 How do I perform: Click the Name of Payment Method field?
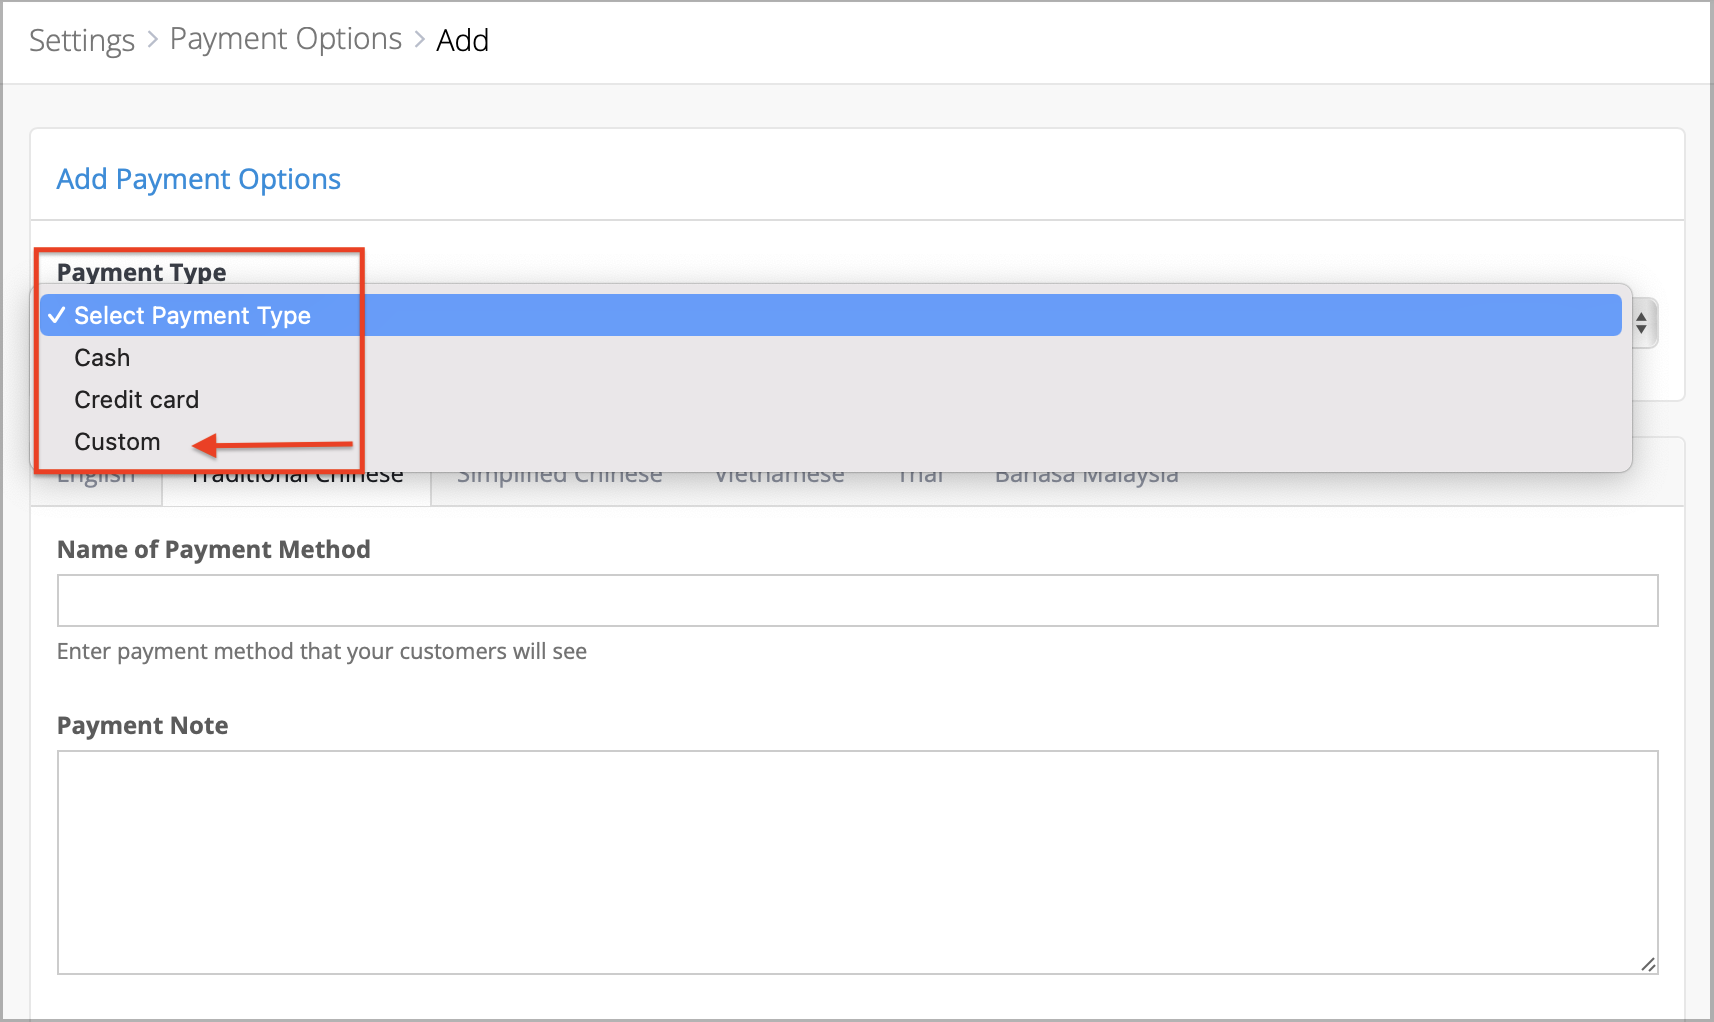[857, 600]
